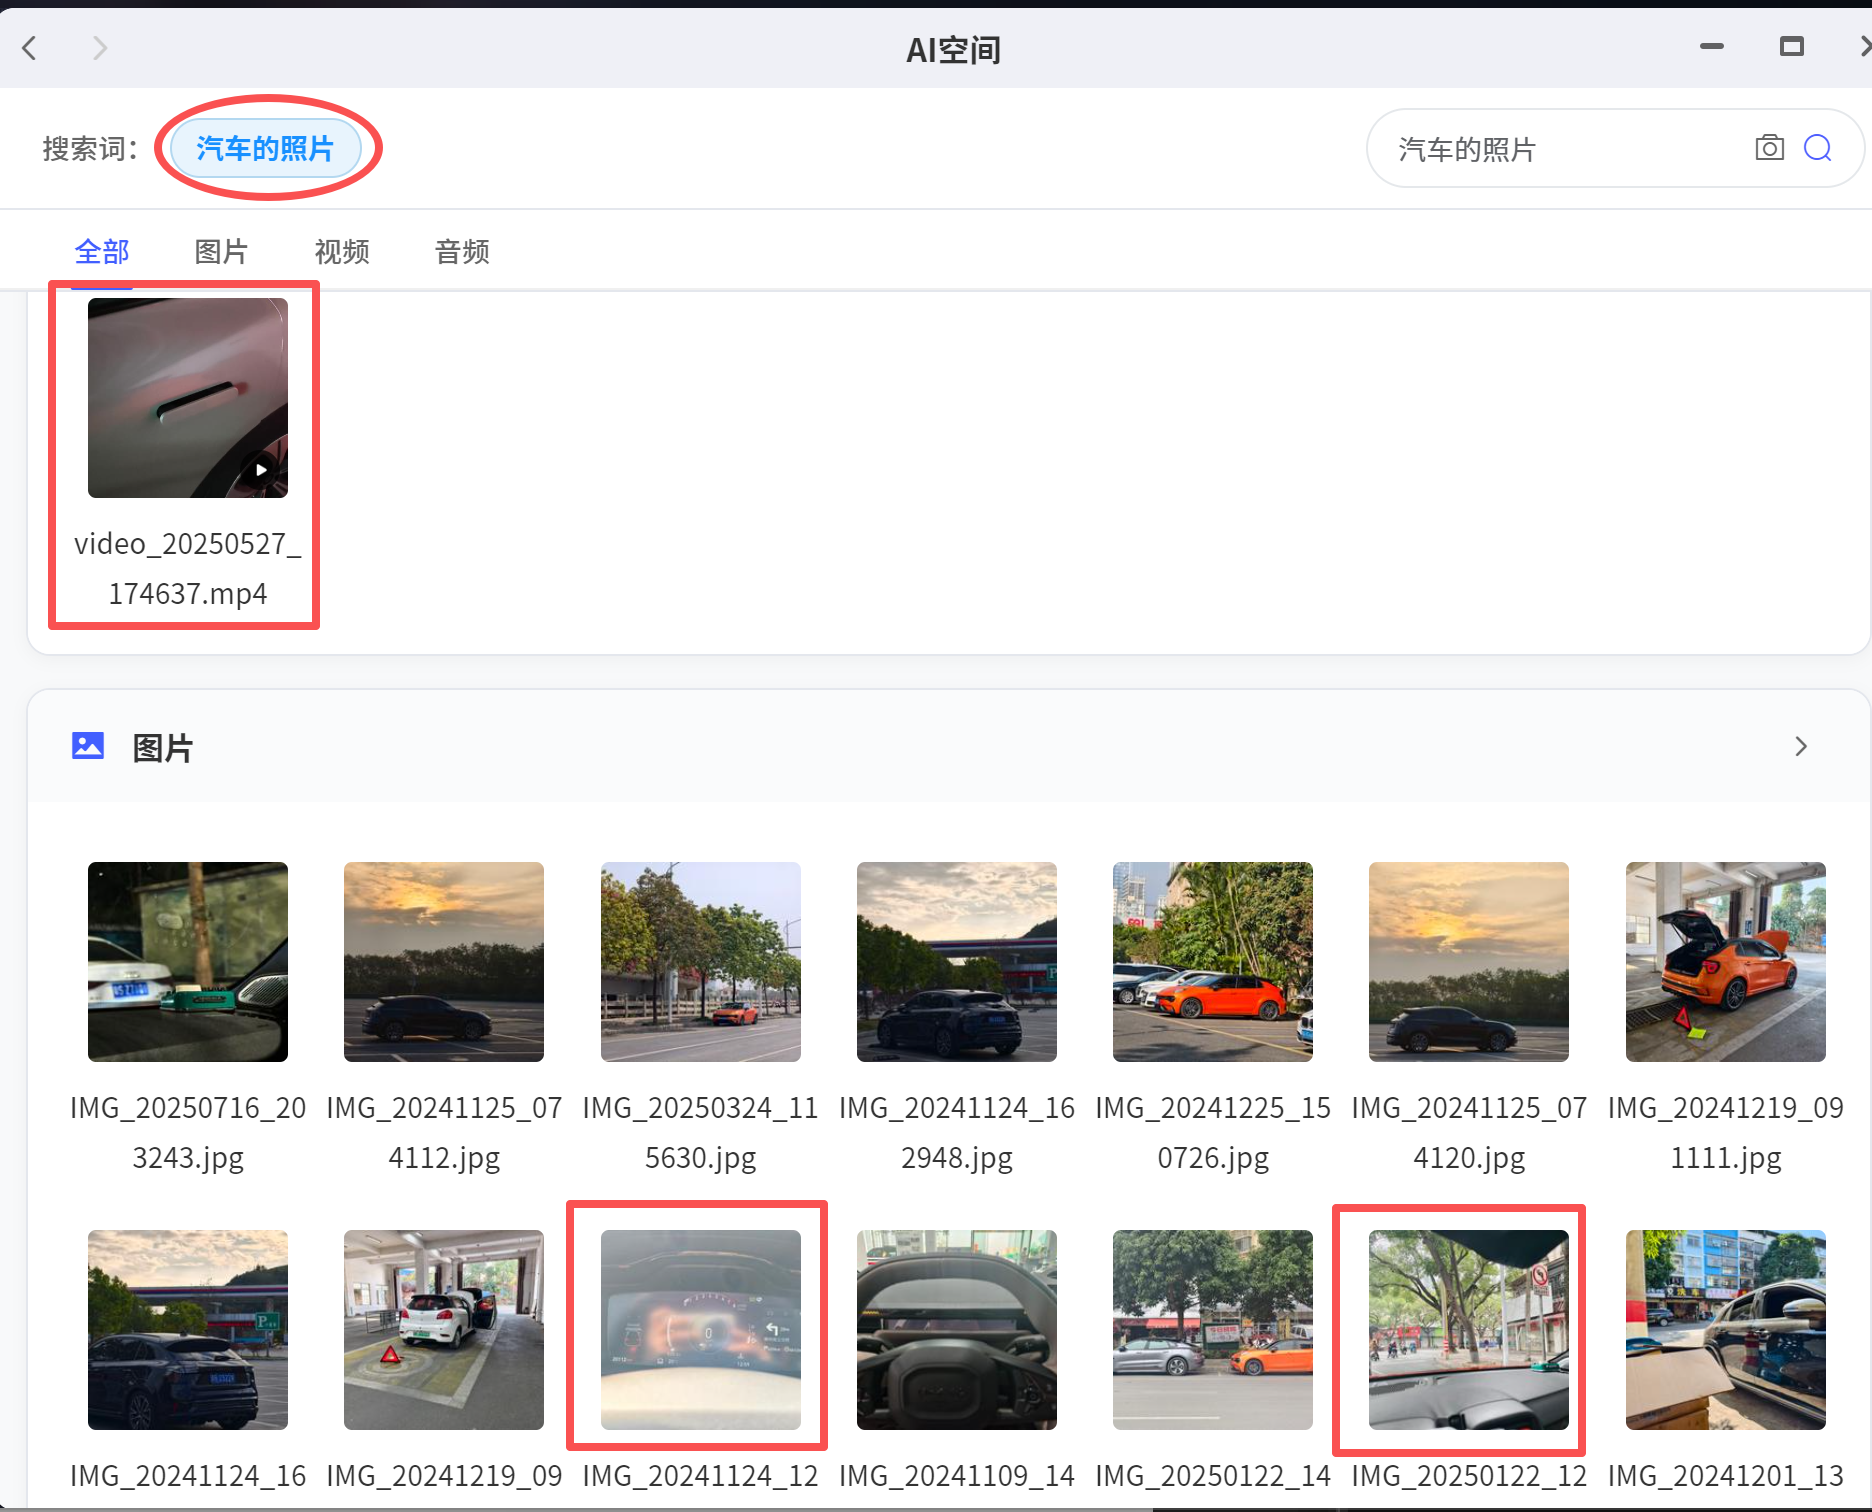Screen dimensions: 1872x1512
Task: Switch to the 图片 tab
Action: 221,252
